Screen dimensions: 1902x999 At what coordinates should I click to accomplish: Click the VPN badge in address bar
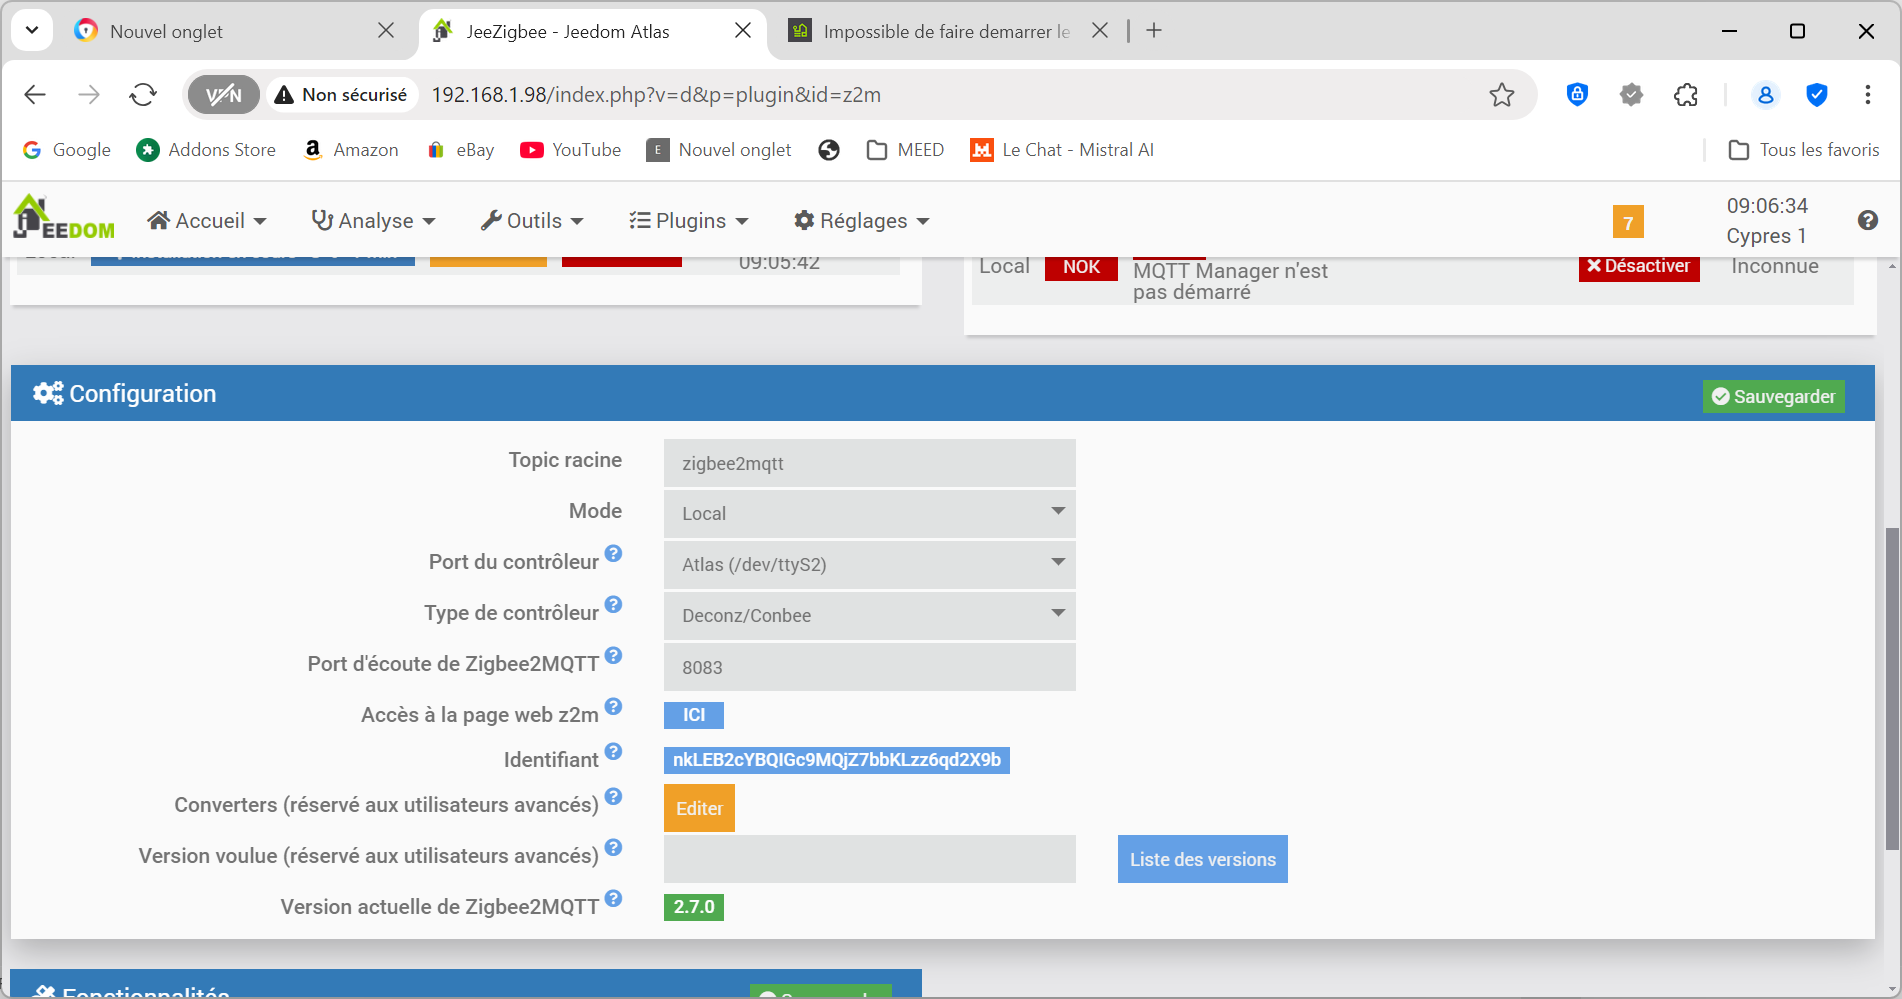tap(224, 95)
